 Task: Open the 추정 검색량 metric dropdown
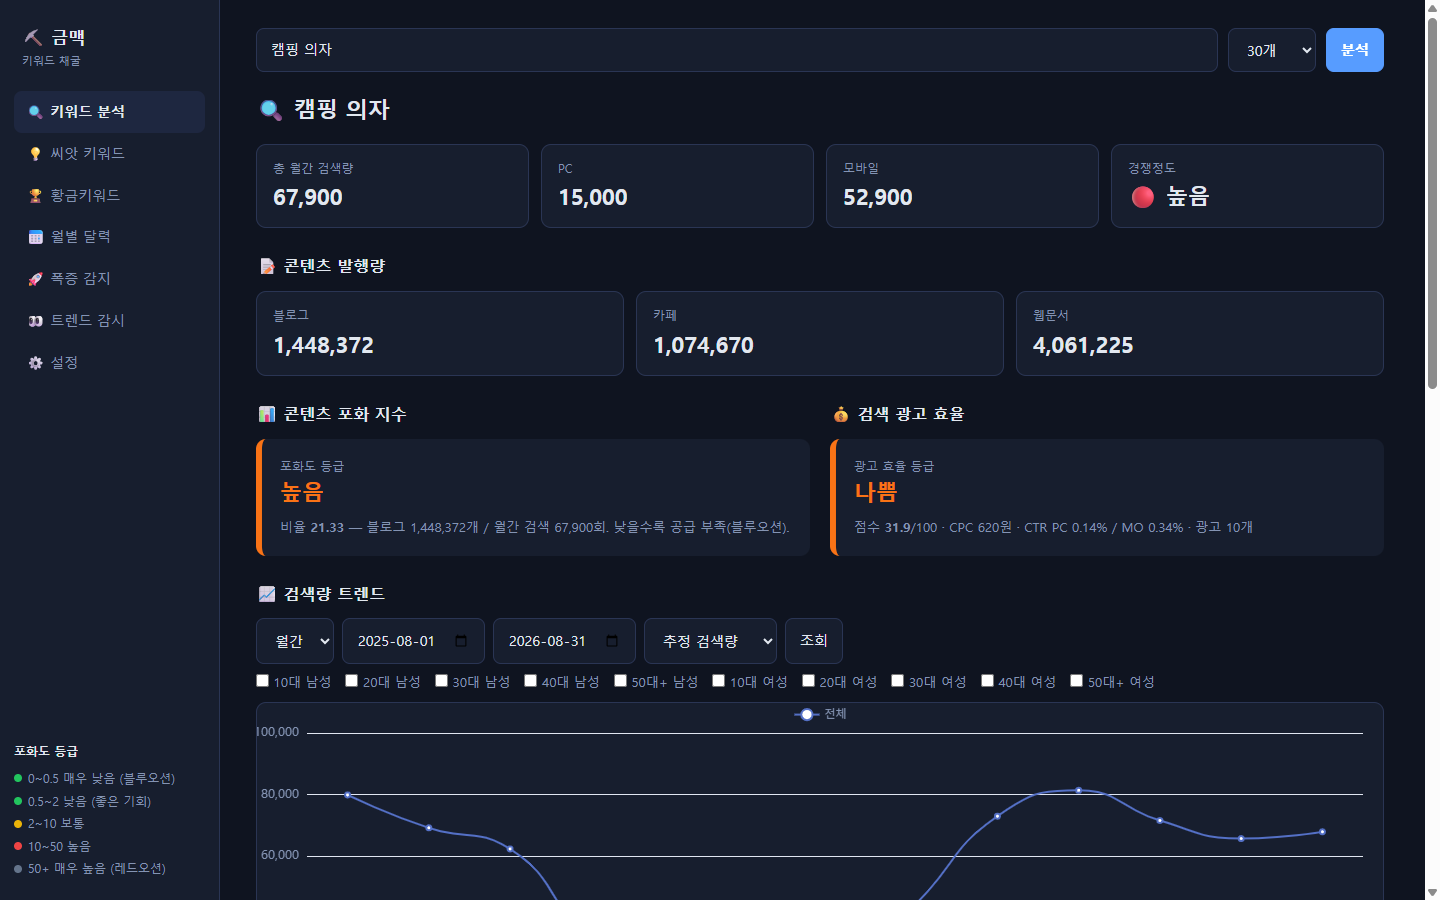tap(710, 641)
